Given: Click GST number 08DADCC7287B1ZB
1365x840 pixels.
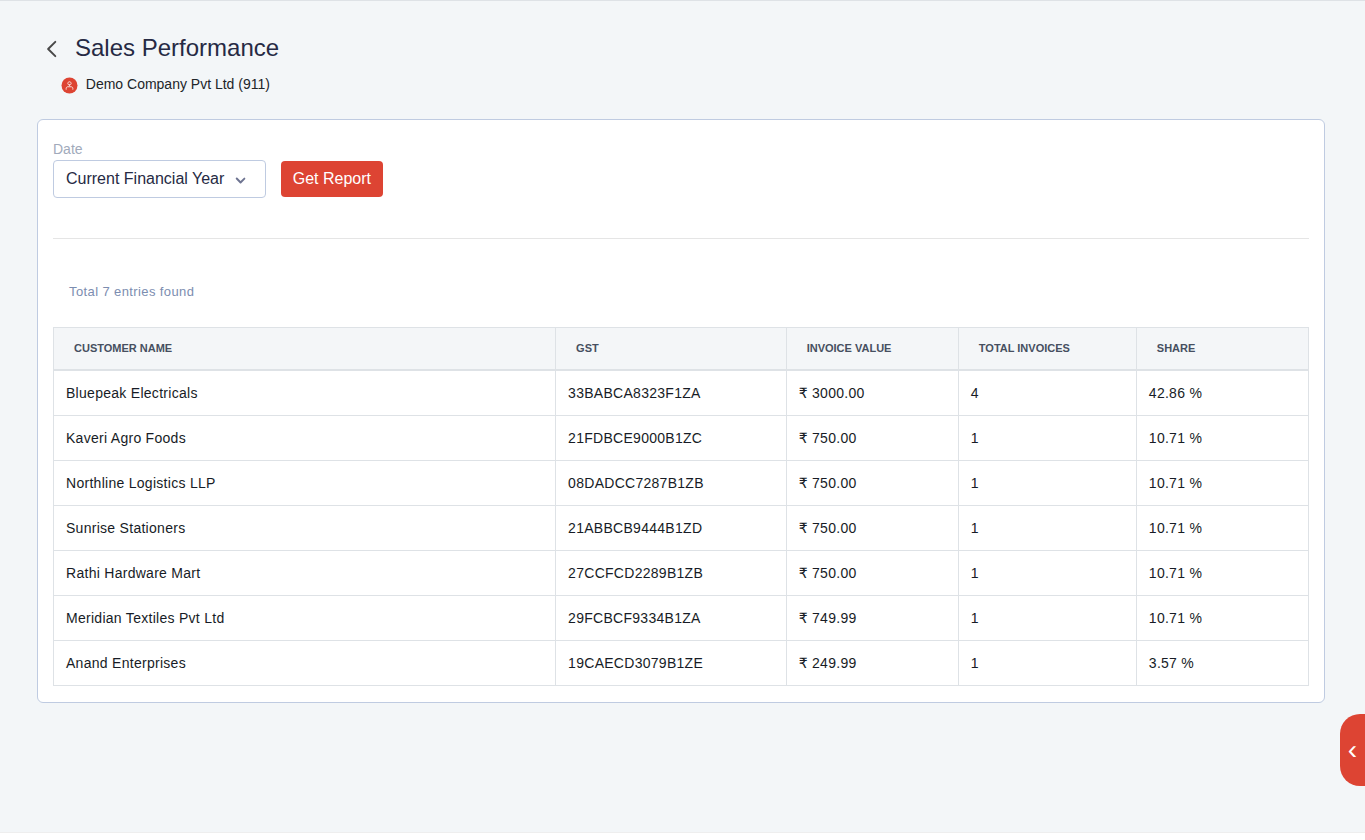Looking at the screenshot, I should tap(636, 483).
